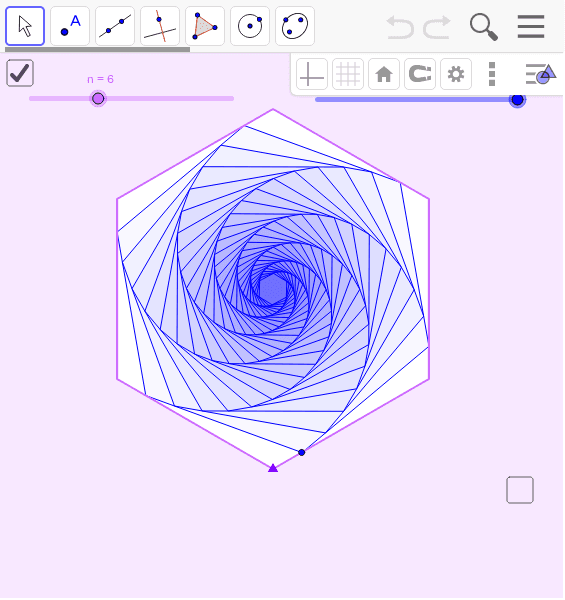Select the Move arrow tool
Viewport: 565px width, 600px height.
(x=25, y=26)
